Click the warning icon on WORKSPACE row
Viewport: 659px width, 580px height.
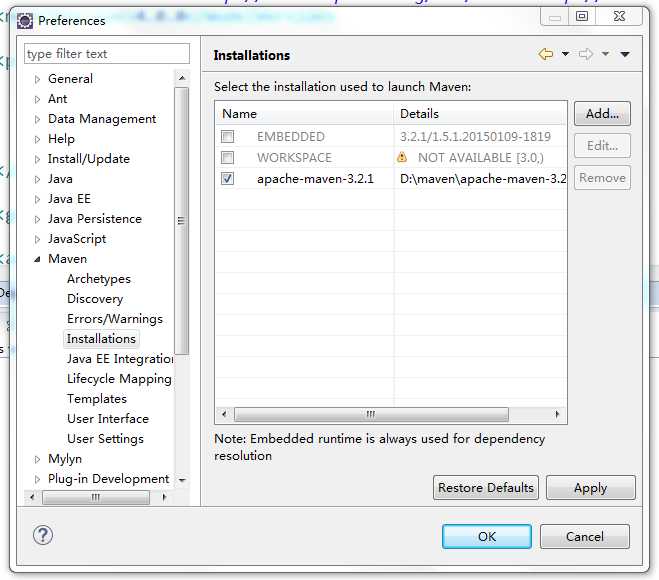402,158
